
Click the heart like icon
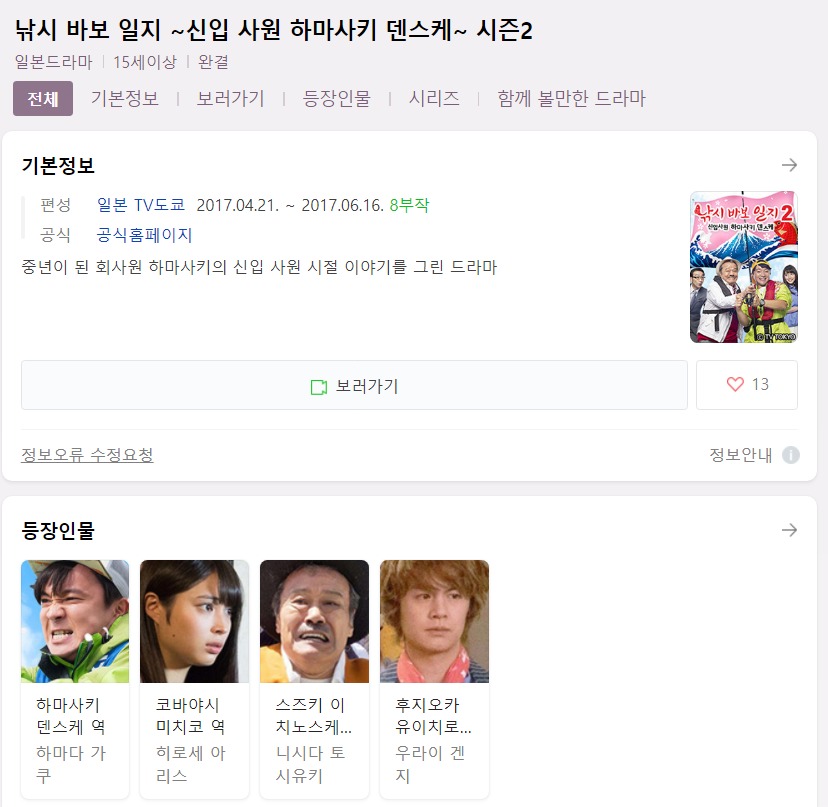click(735, 384)
